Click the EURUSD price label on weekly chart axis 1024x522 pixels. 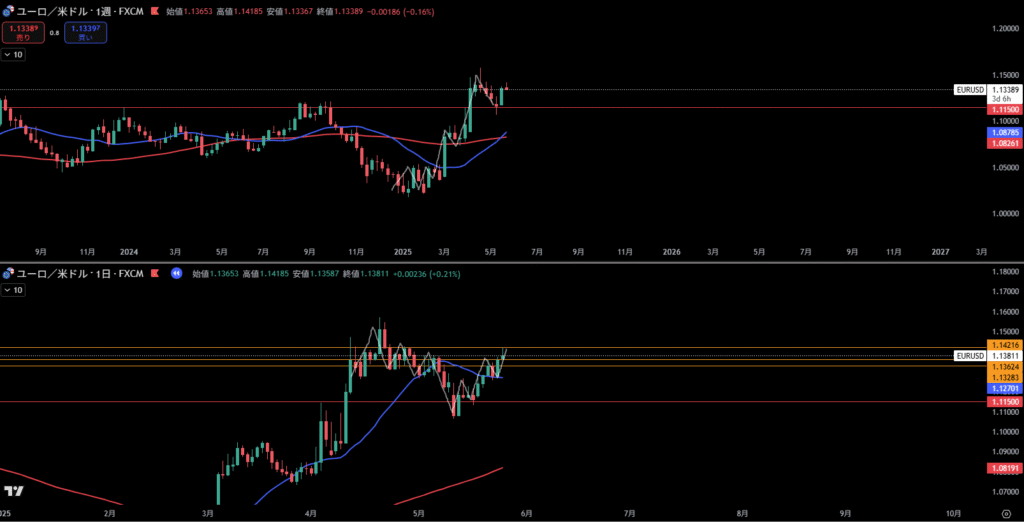[969, 90]
